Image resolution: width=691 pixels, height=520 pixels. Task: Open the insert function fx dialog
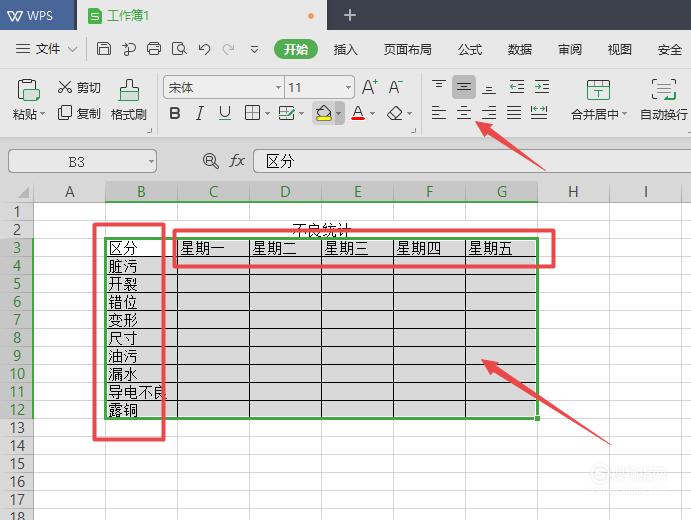[x=237, y=160]
